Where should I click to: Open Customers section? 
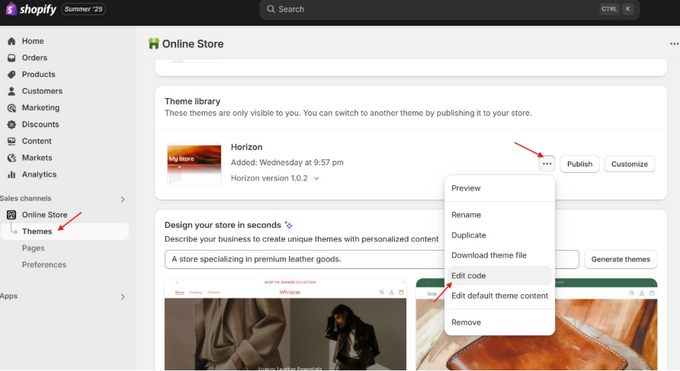(x=42, y=91)
